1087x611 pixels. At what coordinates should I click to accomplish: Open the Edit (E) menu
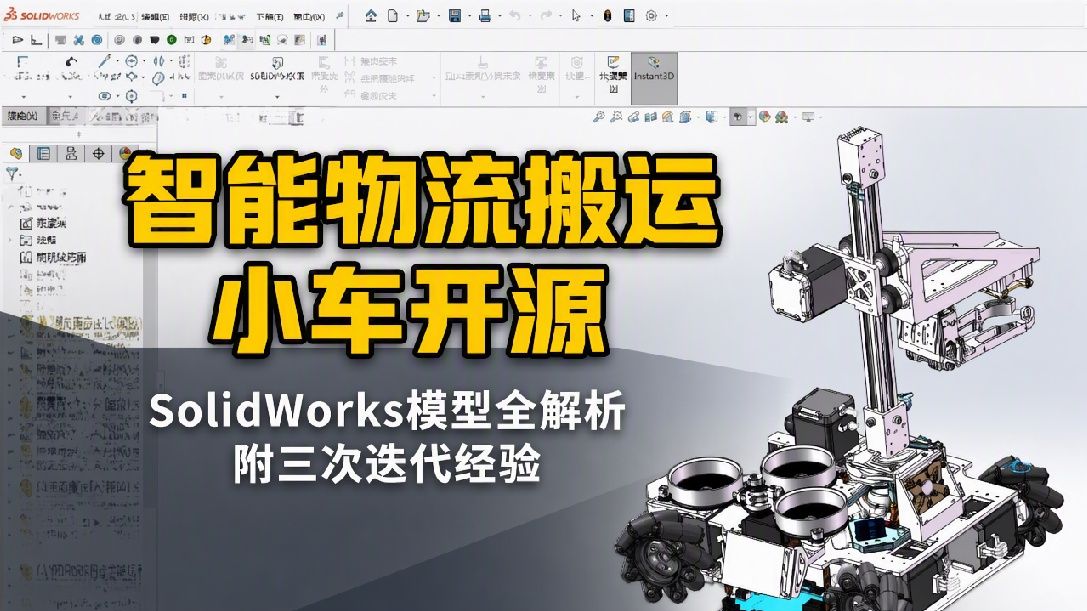[155, 16]
